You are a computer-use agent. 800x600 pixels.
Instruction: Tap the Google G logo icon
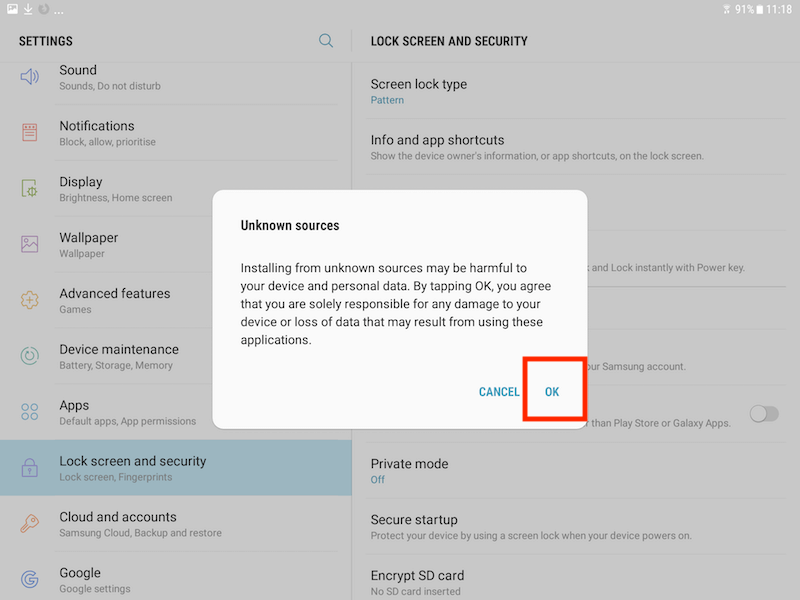click(30, 579)
